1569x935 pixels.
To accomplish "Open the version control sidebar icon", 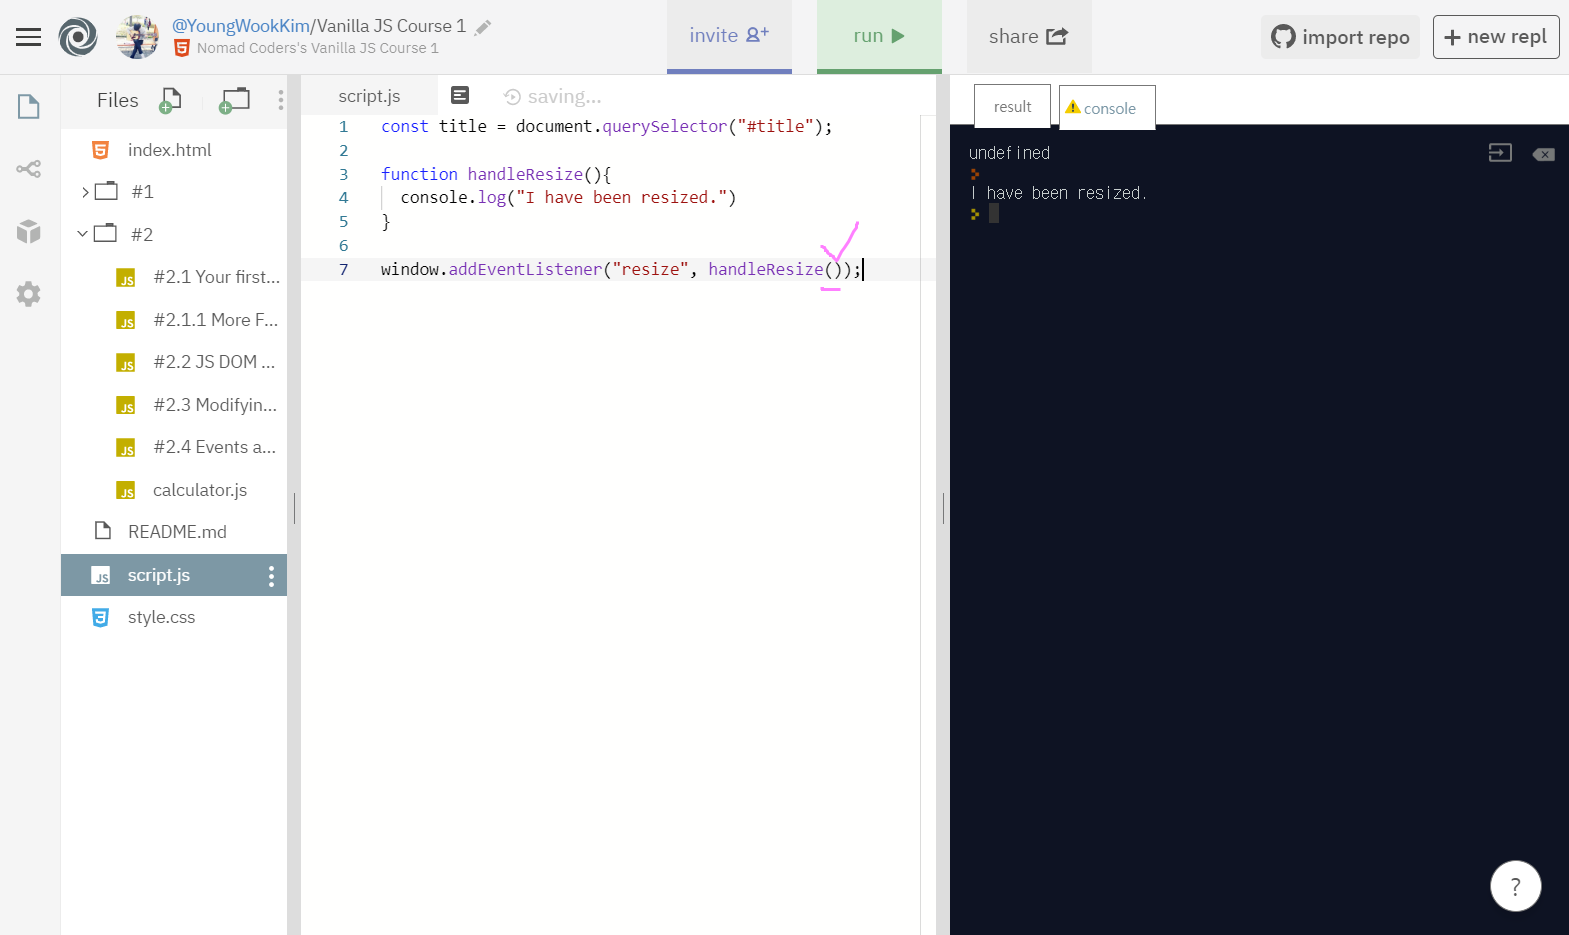I will (29, 169).
